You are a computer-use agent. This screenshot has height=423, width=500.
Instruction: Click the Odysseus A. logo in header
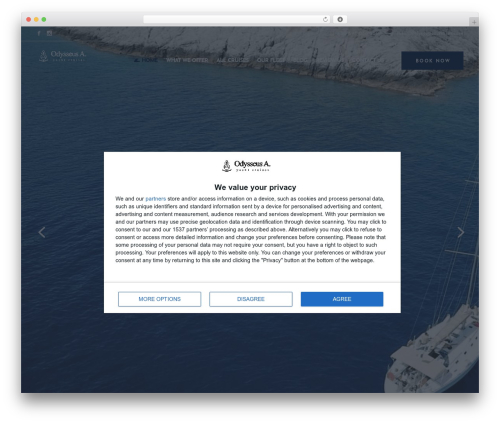pos(62,56)
